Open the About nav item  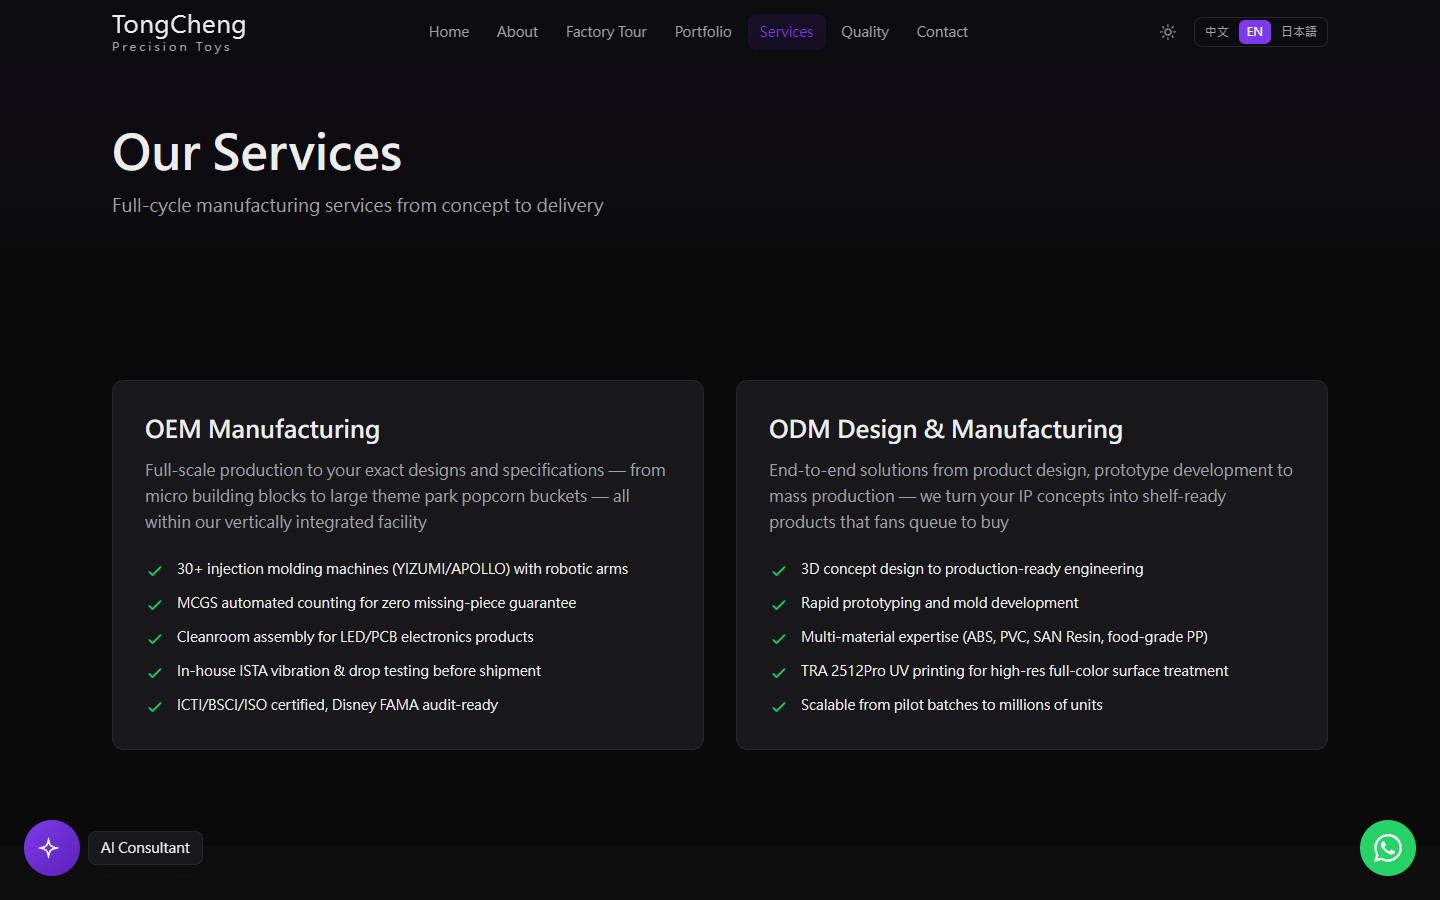pyautogui.click(x=517, y=31)
